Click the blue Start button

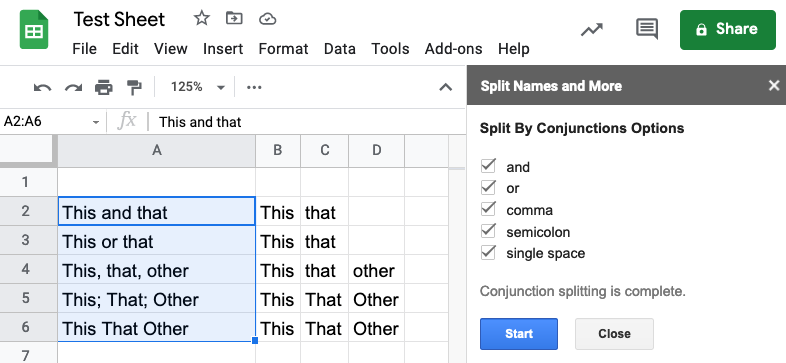point(519,333)
